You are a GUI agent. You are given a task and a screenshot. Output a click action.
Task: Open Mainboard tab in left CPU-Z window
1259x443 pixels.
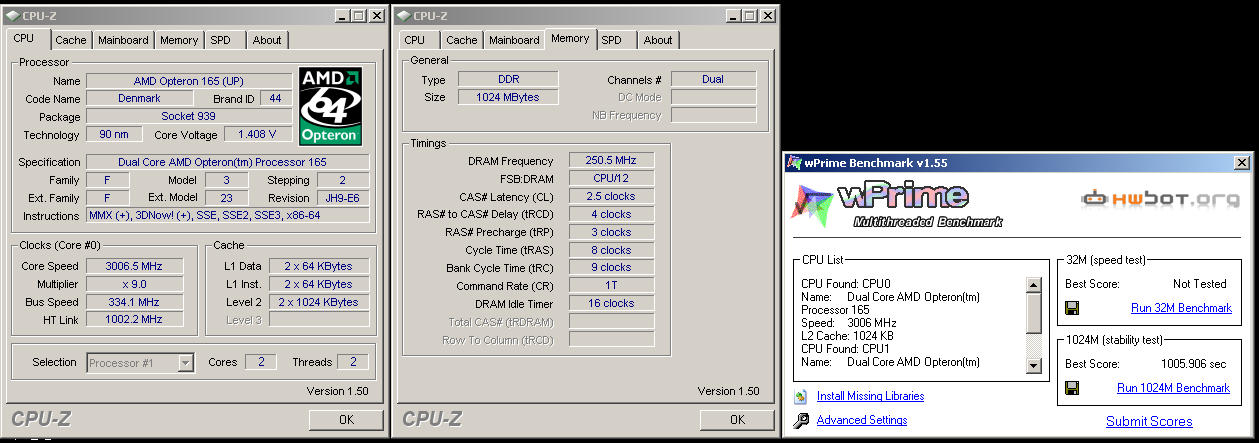point(124,40)
